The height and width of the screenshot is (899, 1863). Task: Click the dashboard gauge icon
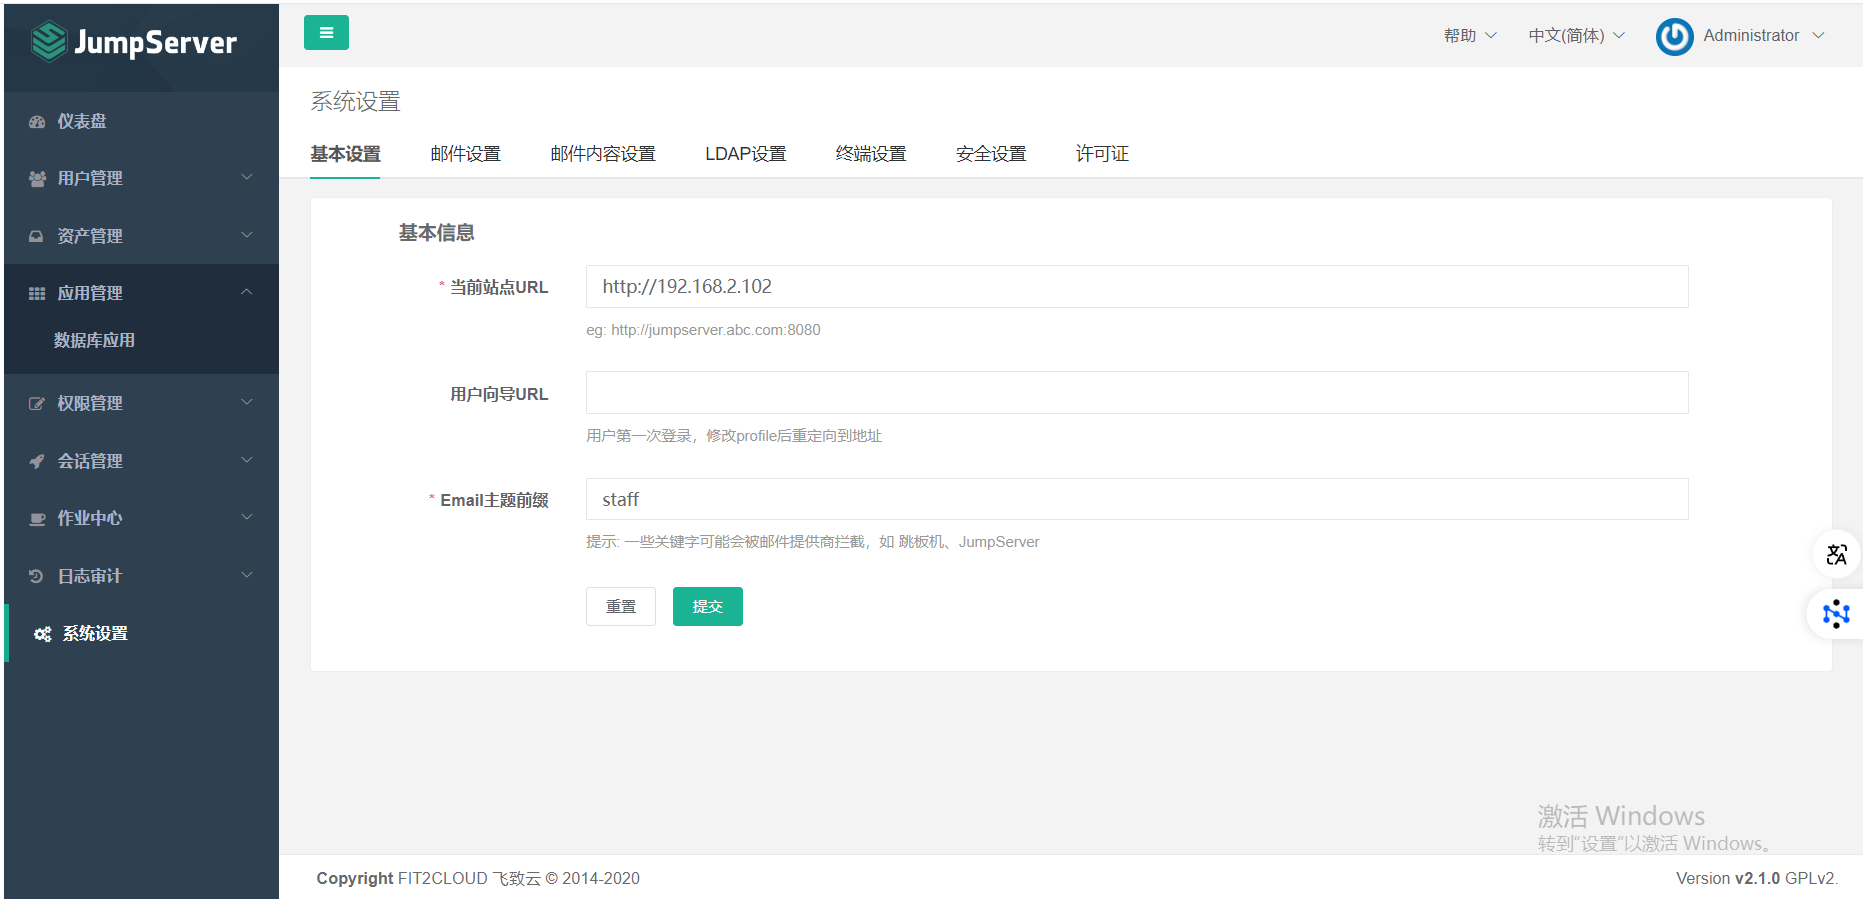[x=37, y=122]
